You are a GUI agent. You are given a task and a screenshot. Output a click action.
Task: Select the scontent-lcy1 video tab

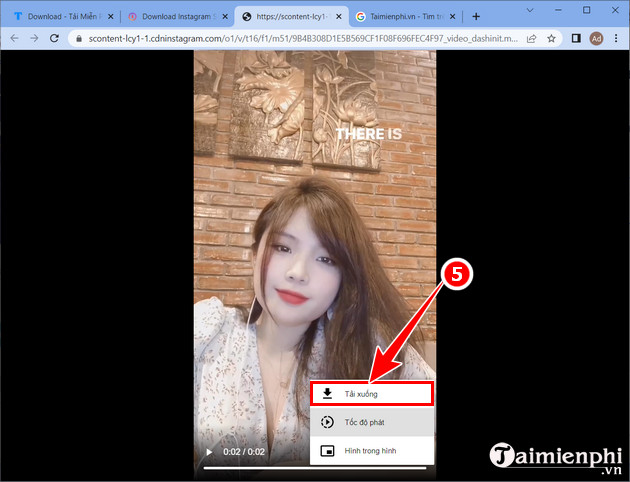(292, 16)
